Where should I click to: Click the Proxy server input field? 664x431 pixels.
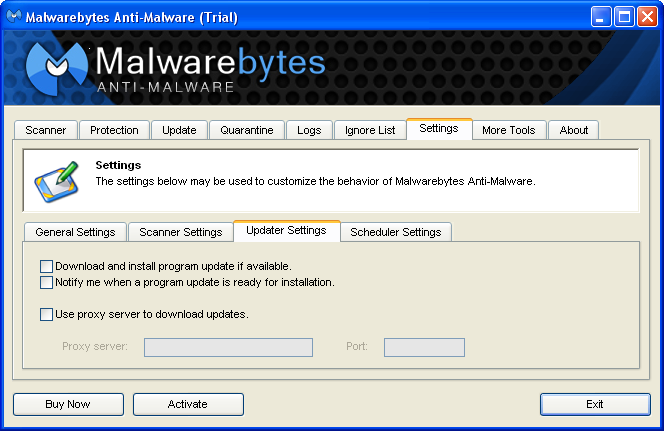point(228,347)
